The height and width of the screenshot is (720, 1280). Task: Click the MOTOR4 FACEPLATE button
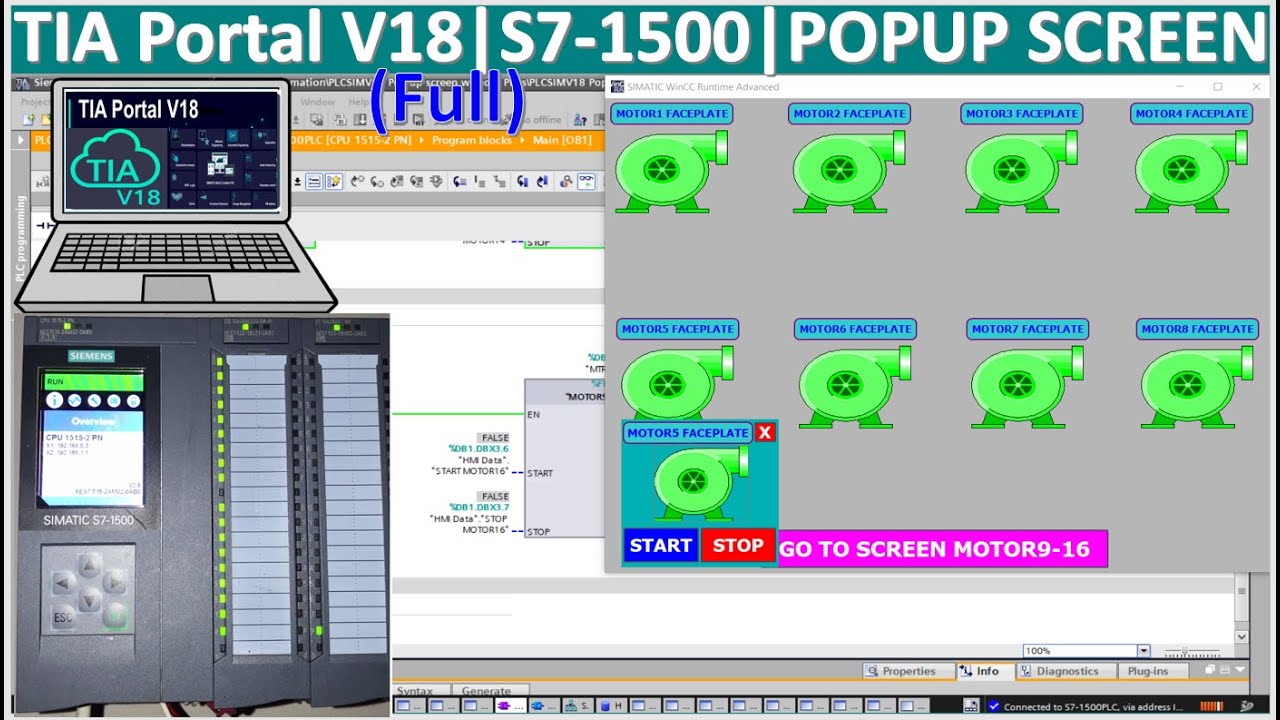pyautogui.click(x=1192, y=114)
